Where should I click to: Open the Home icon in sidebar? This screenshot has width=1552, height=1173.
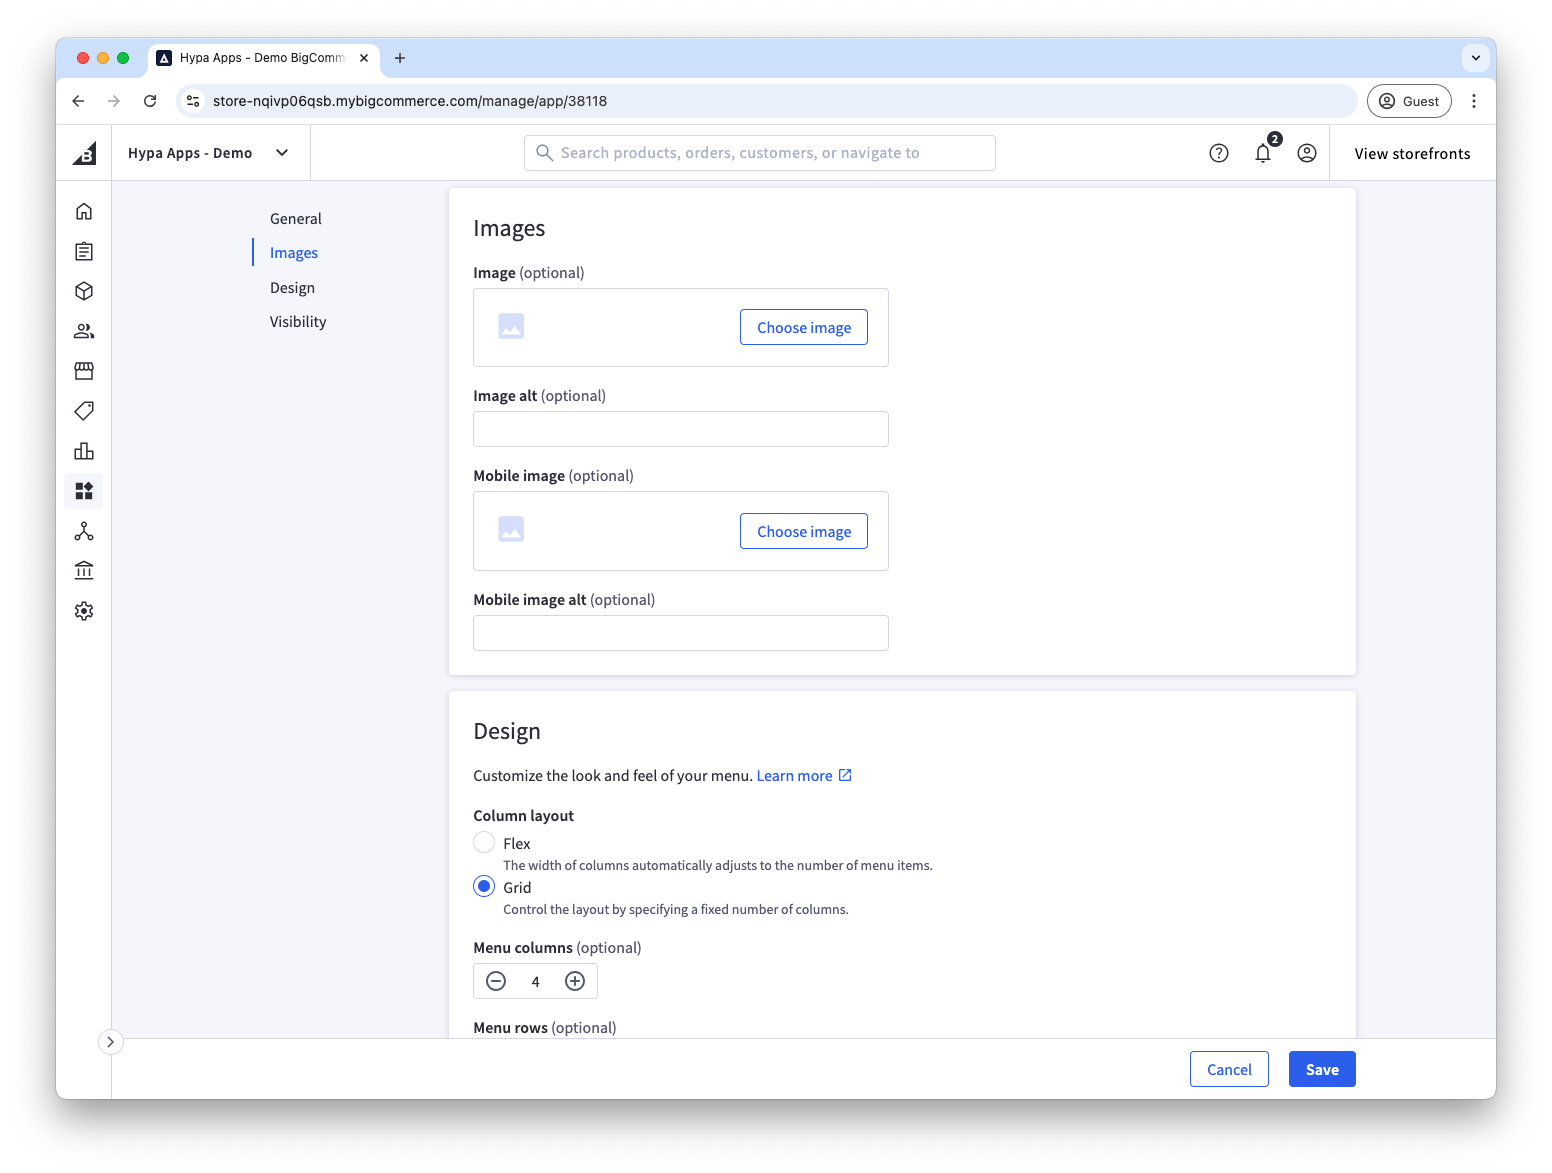click(84, 211)
